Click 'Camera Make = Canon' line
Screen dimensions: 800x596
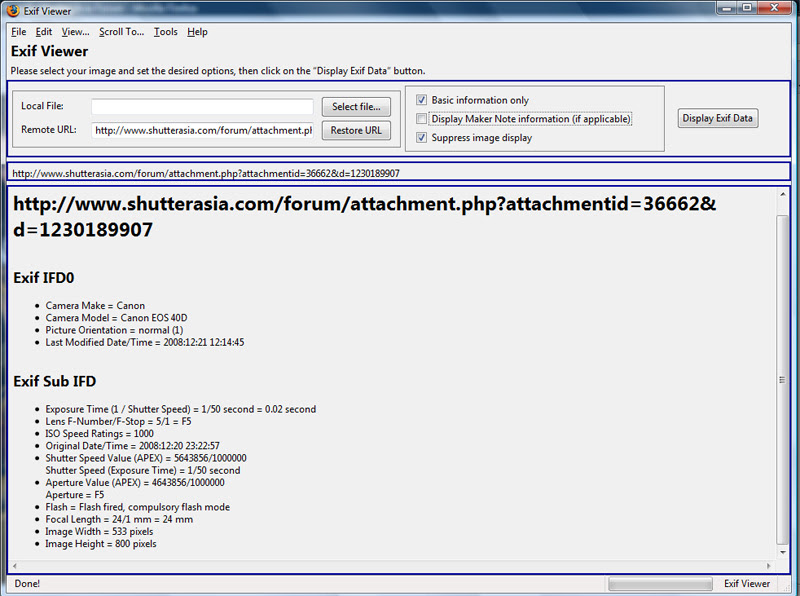point(95,306)
